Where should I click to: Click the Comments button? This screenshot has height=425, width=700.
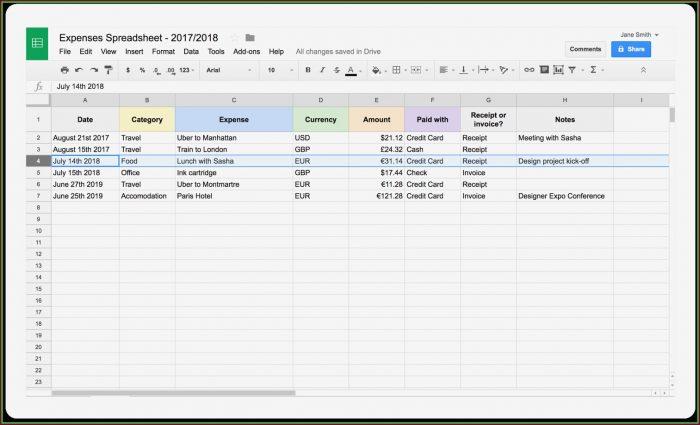(x=585, y=49)
